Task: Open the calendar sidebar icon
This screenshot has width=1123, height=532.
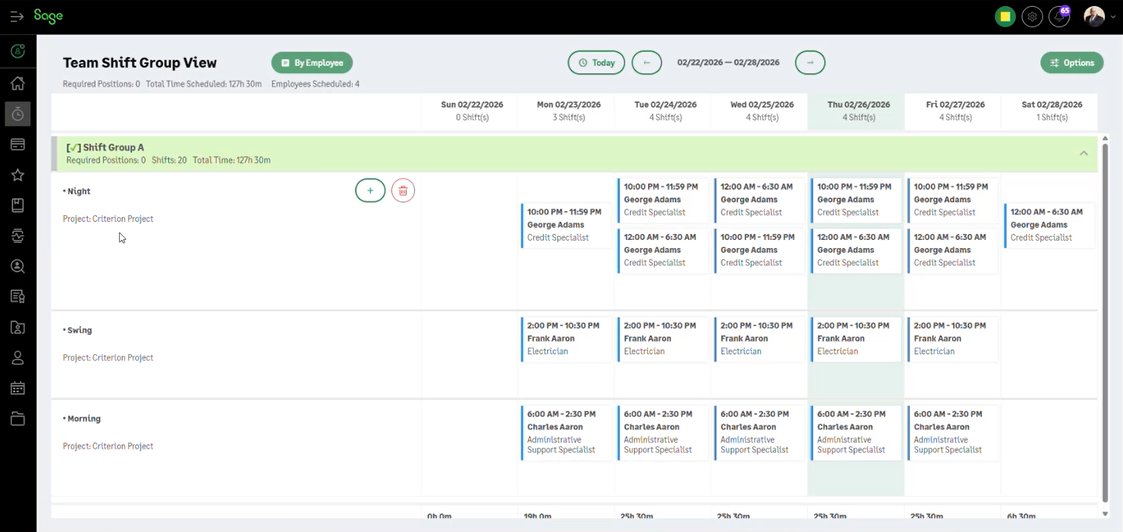Action: (x=18, y=388)
